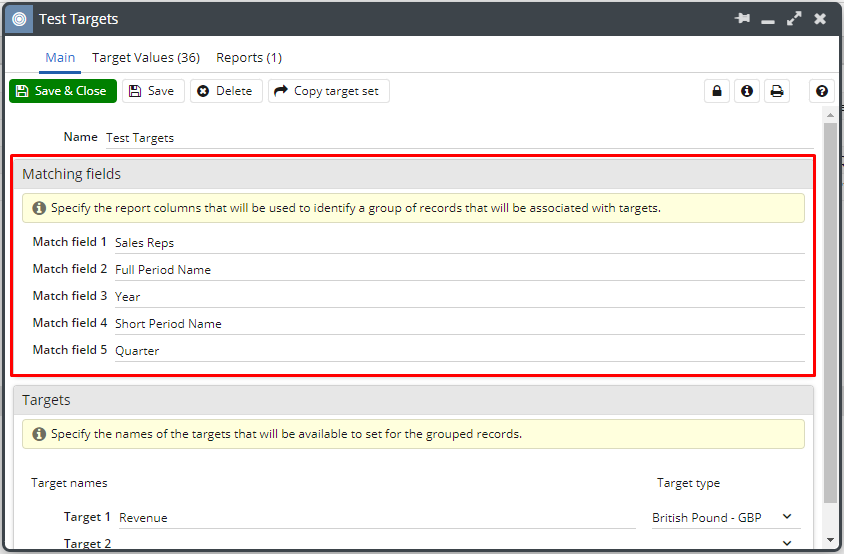
Task: Edit Match field 3 Year
Action: pyautogui.click(x=460, y=297)
